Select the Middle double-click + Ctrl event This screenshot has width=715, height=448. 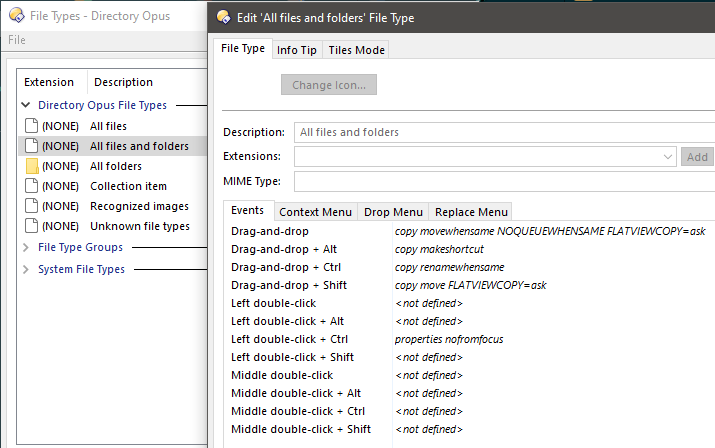click(x=470, y=412)
